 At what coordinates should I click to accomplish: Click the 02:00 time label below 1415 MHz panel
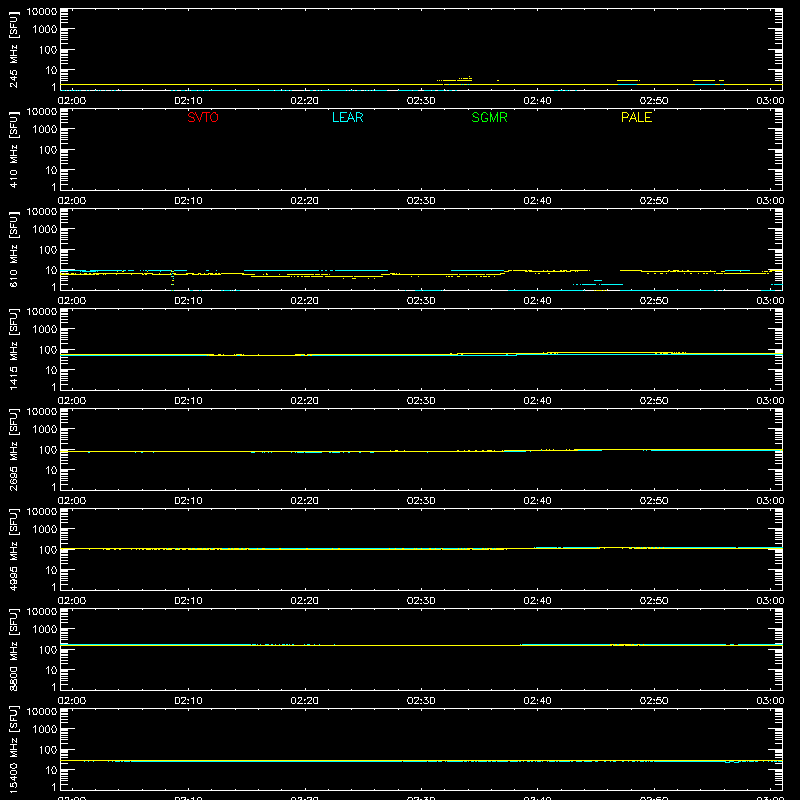[x=72, y=401]
